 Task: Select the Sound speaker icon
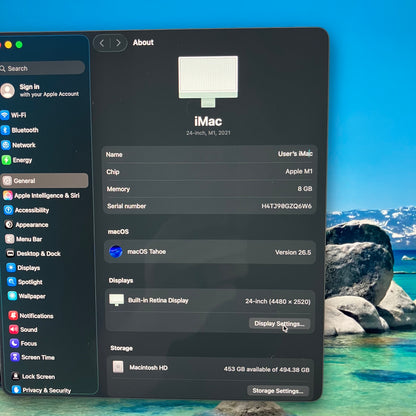point(14,329)
